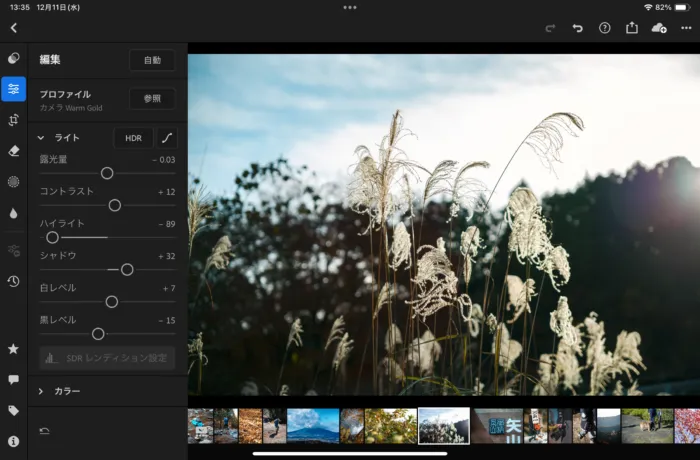Select the Healing eraser tool
This screenshot has width=700, height=460.
pyautogui.click(x=14, y=151)
